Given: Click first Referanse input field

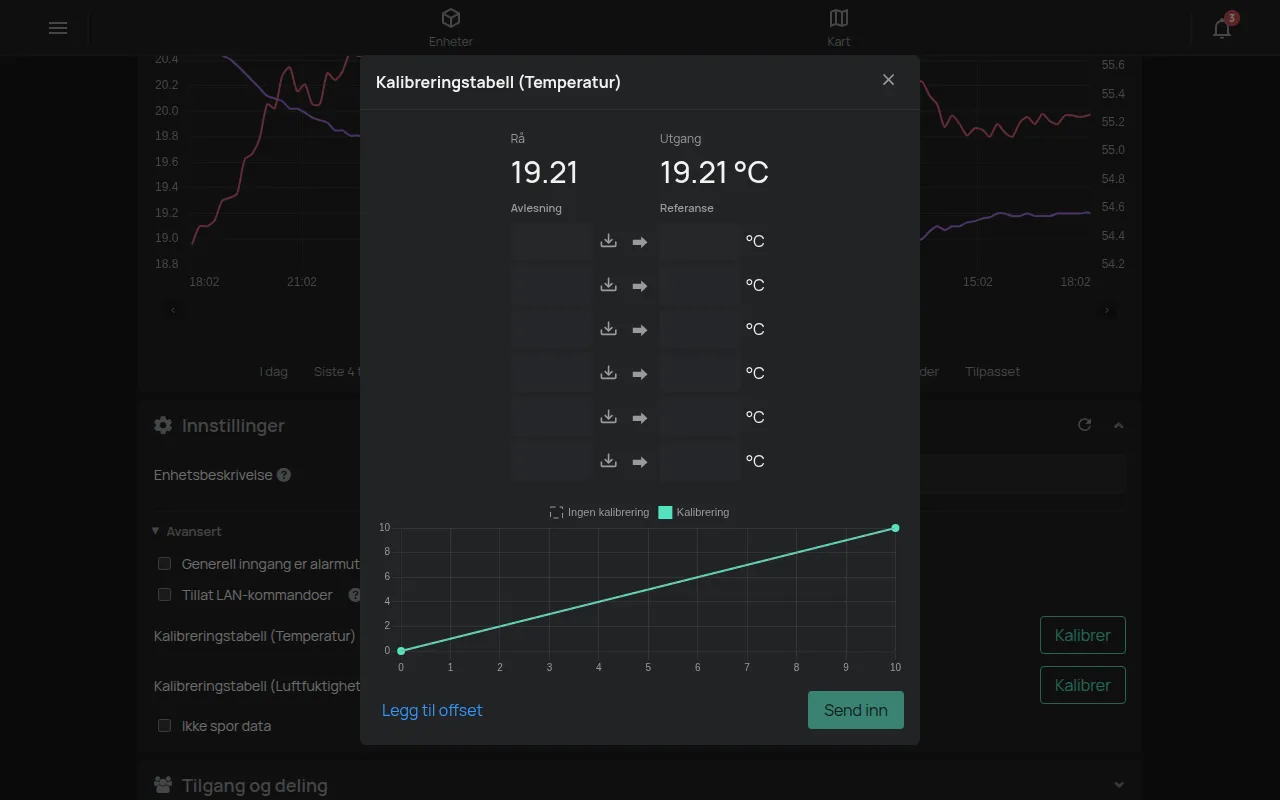Looking at the screenshot, I should pyautogui.click(x=699, y=241).
